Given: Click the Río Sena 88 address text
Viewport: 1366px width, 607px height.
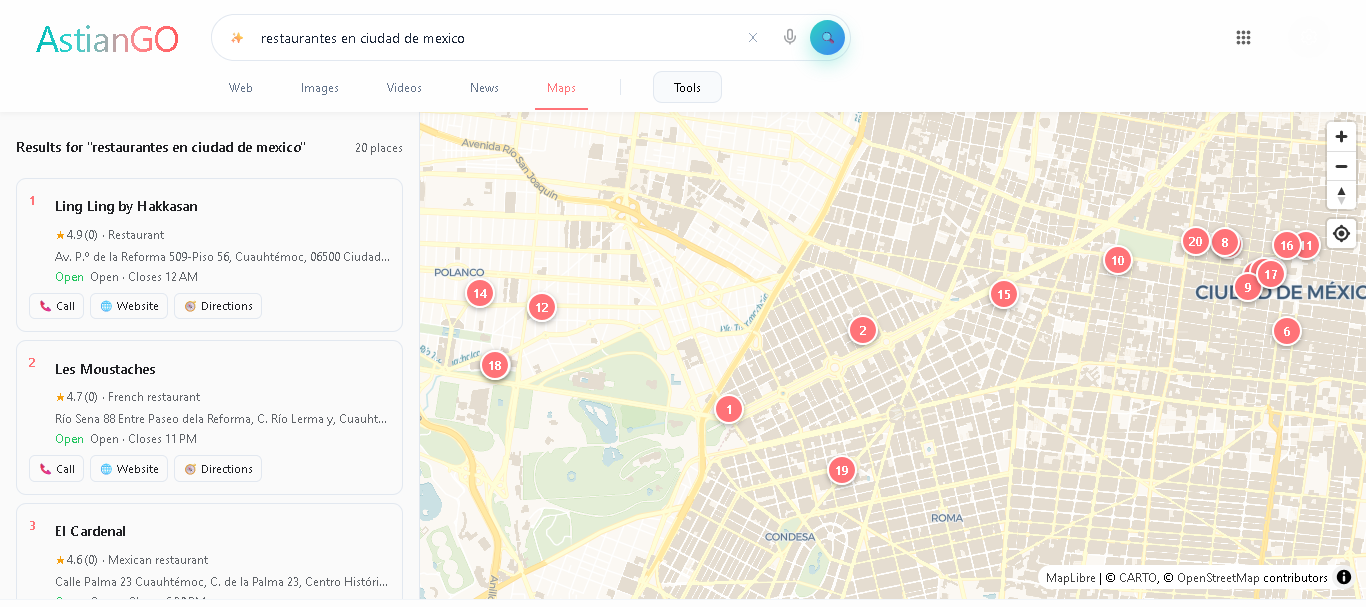Looking at the screenshot, I should pyautogui.click(x=221, y=418).
